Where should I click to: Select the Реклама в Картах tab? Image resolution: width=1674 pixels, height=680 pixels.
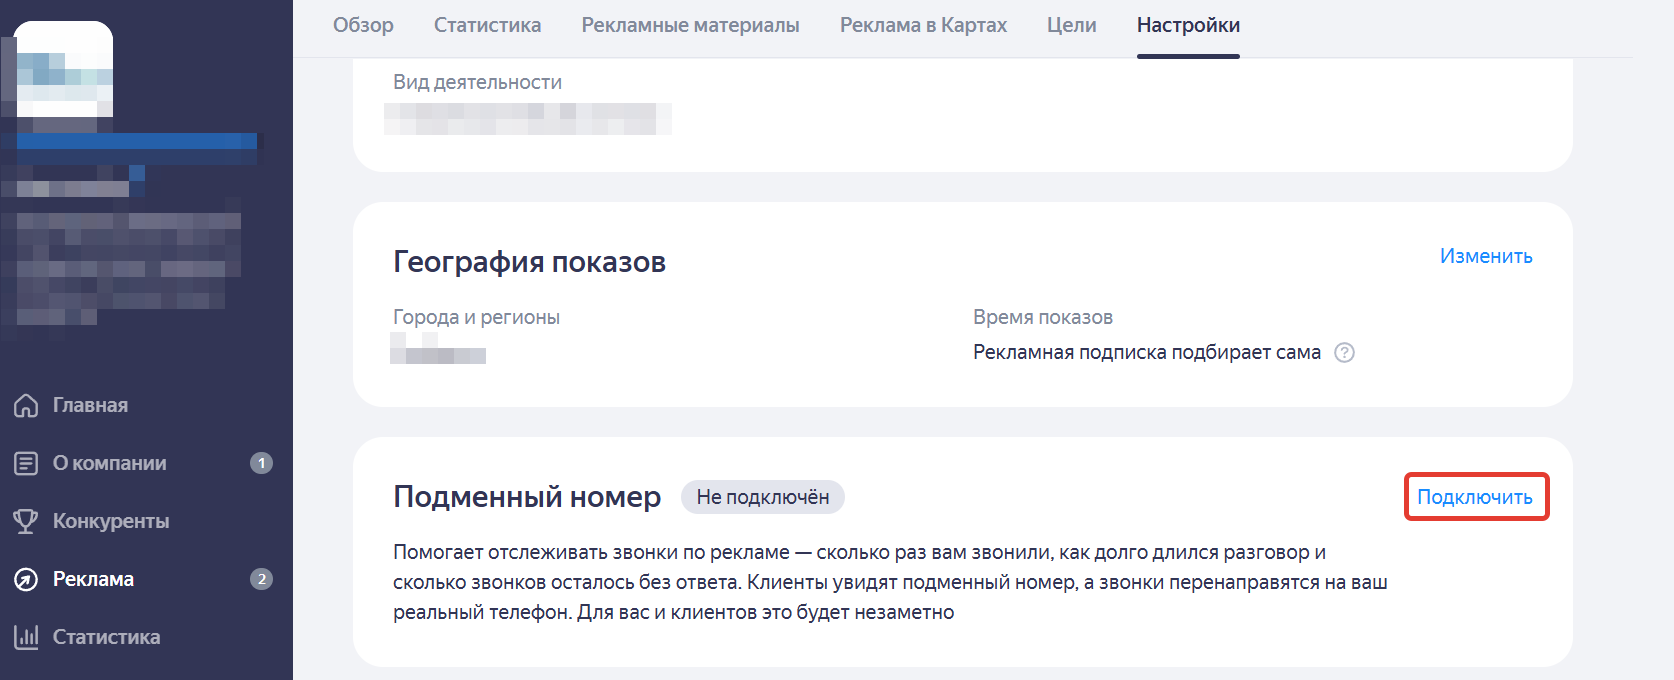(x=923, y=25)
